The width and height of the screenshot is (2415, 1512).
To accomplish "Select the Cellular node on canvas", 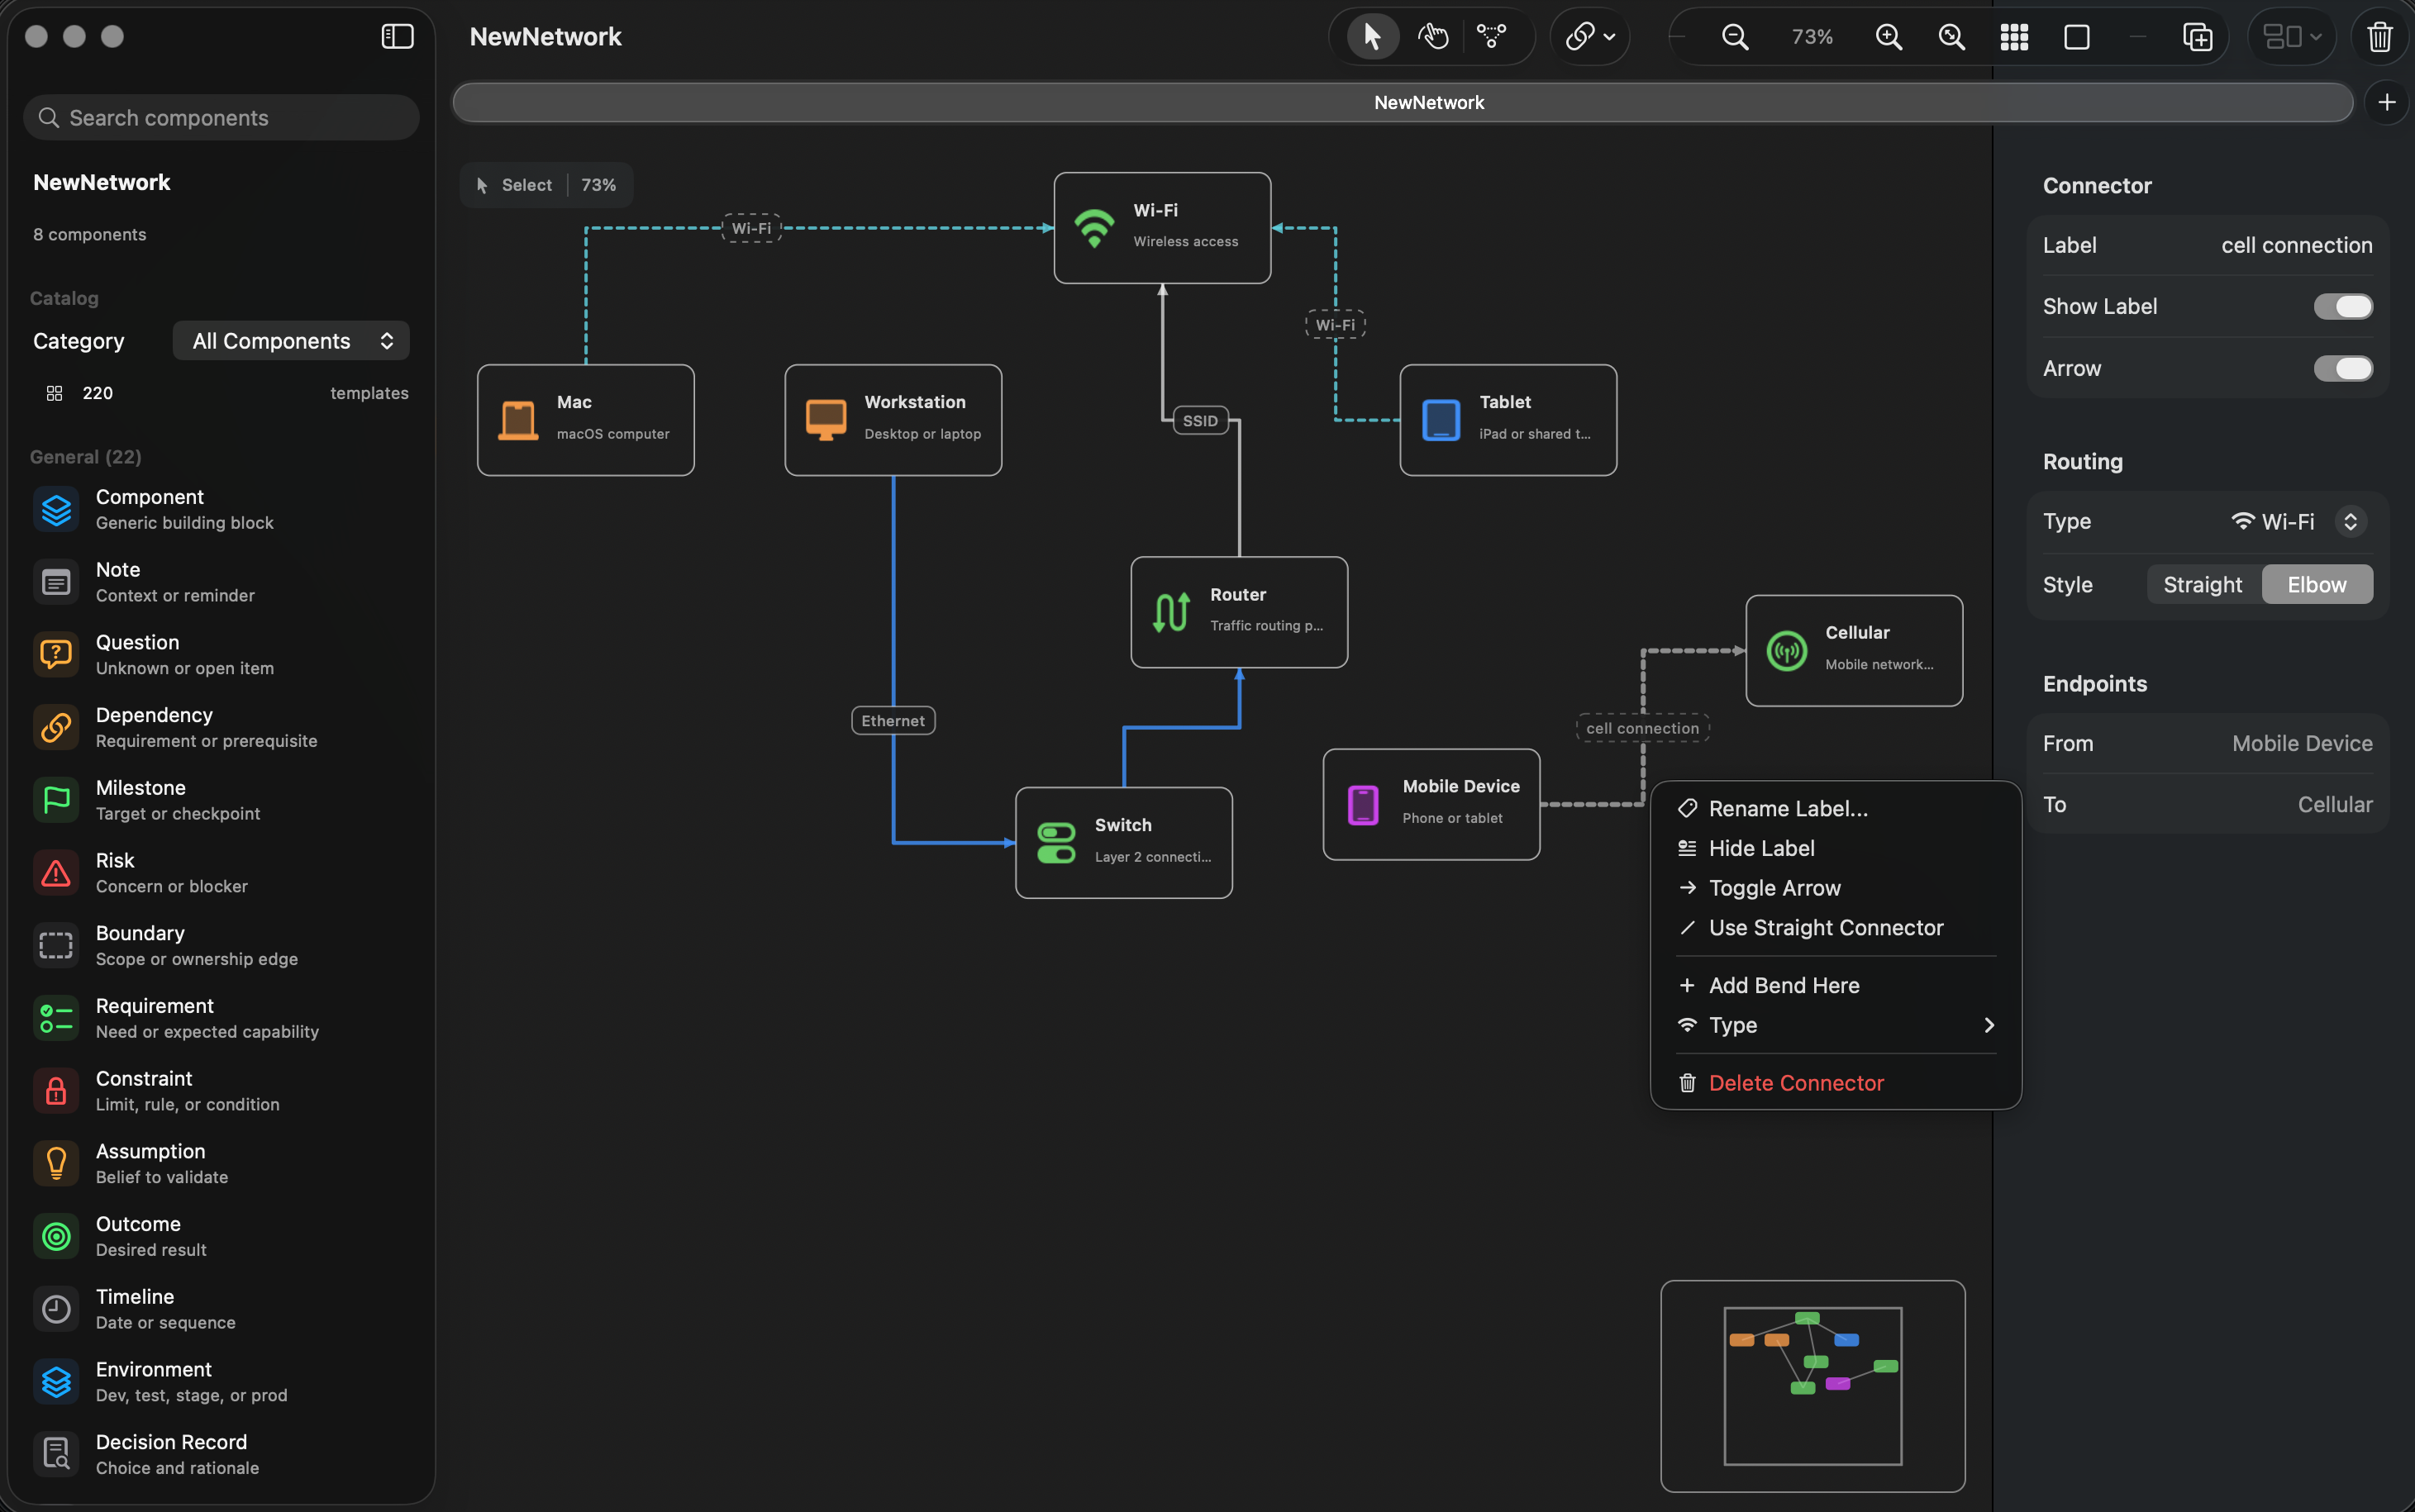I will (1854, 651).
